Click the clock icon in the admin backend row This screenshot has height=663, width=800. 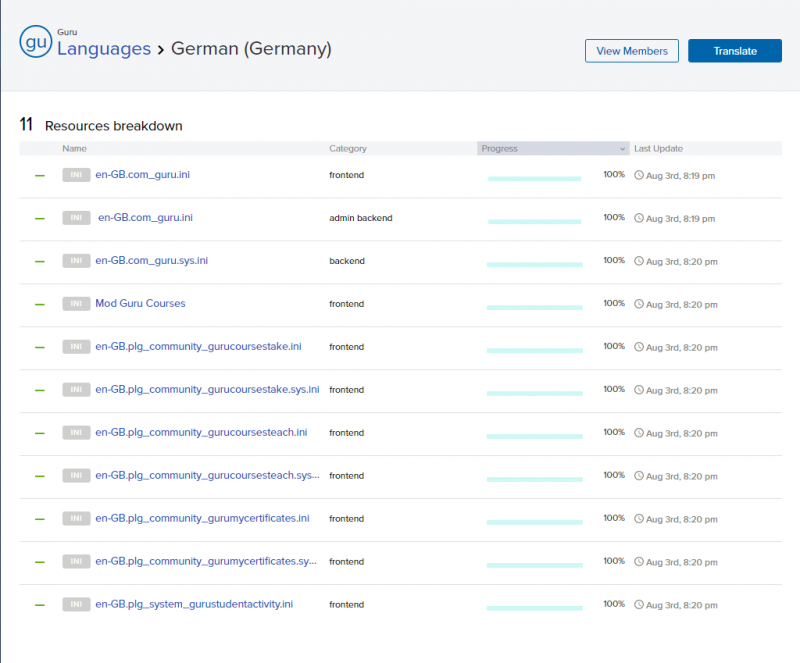[x=639, y=218]
